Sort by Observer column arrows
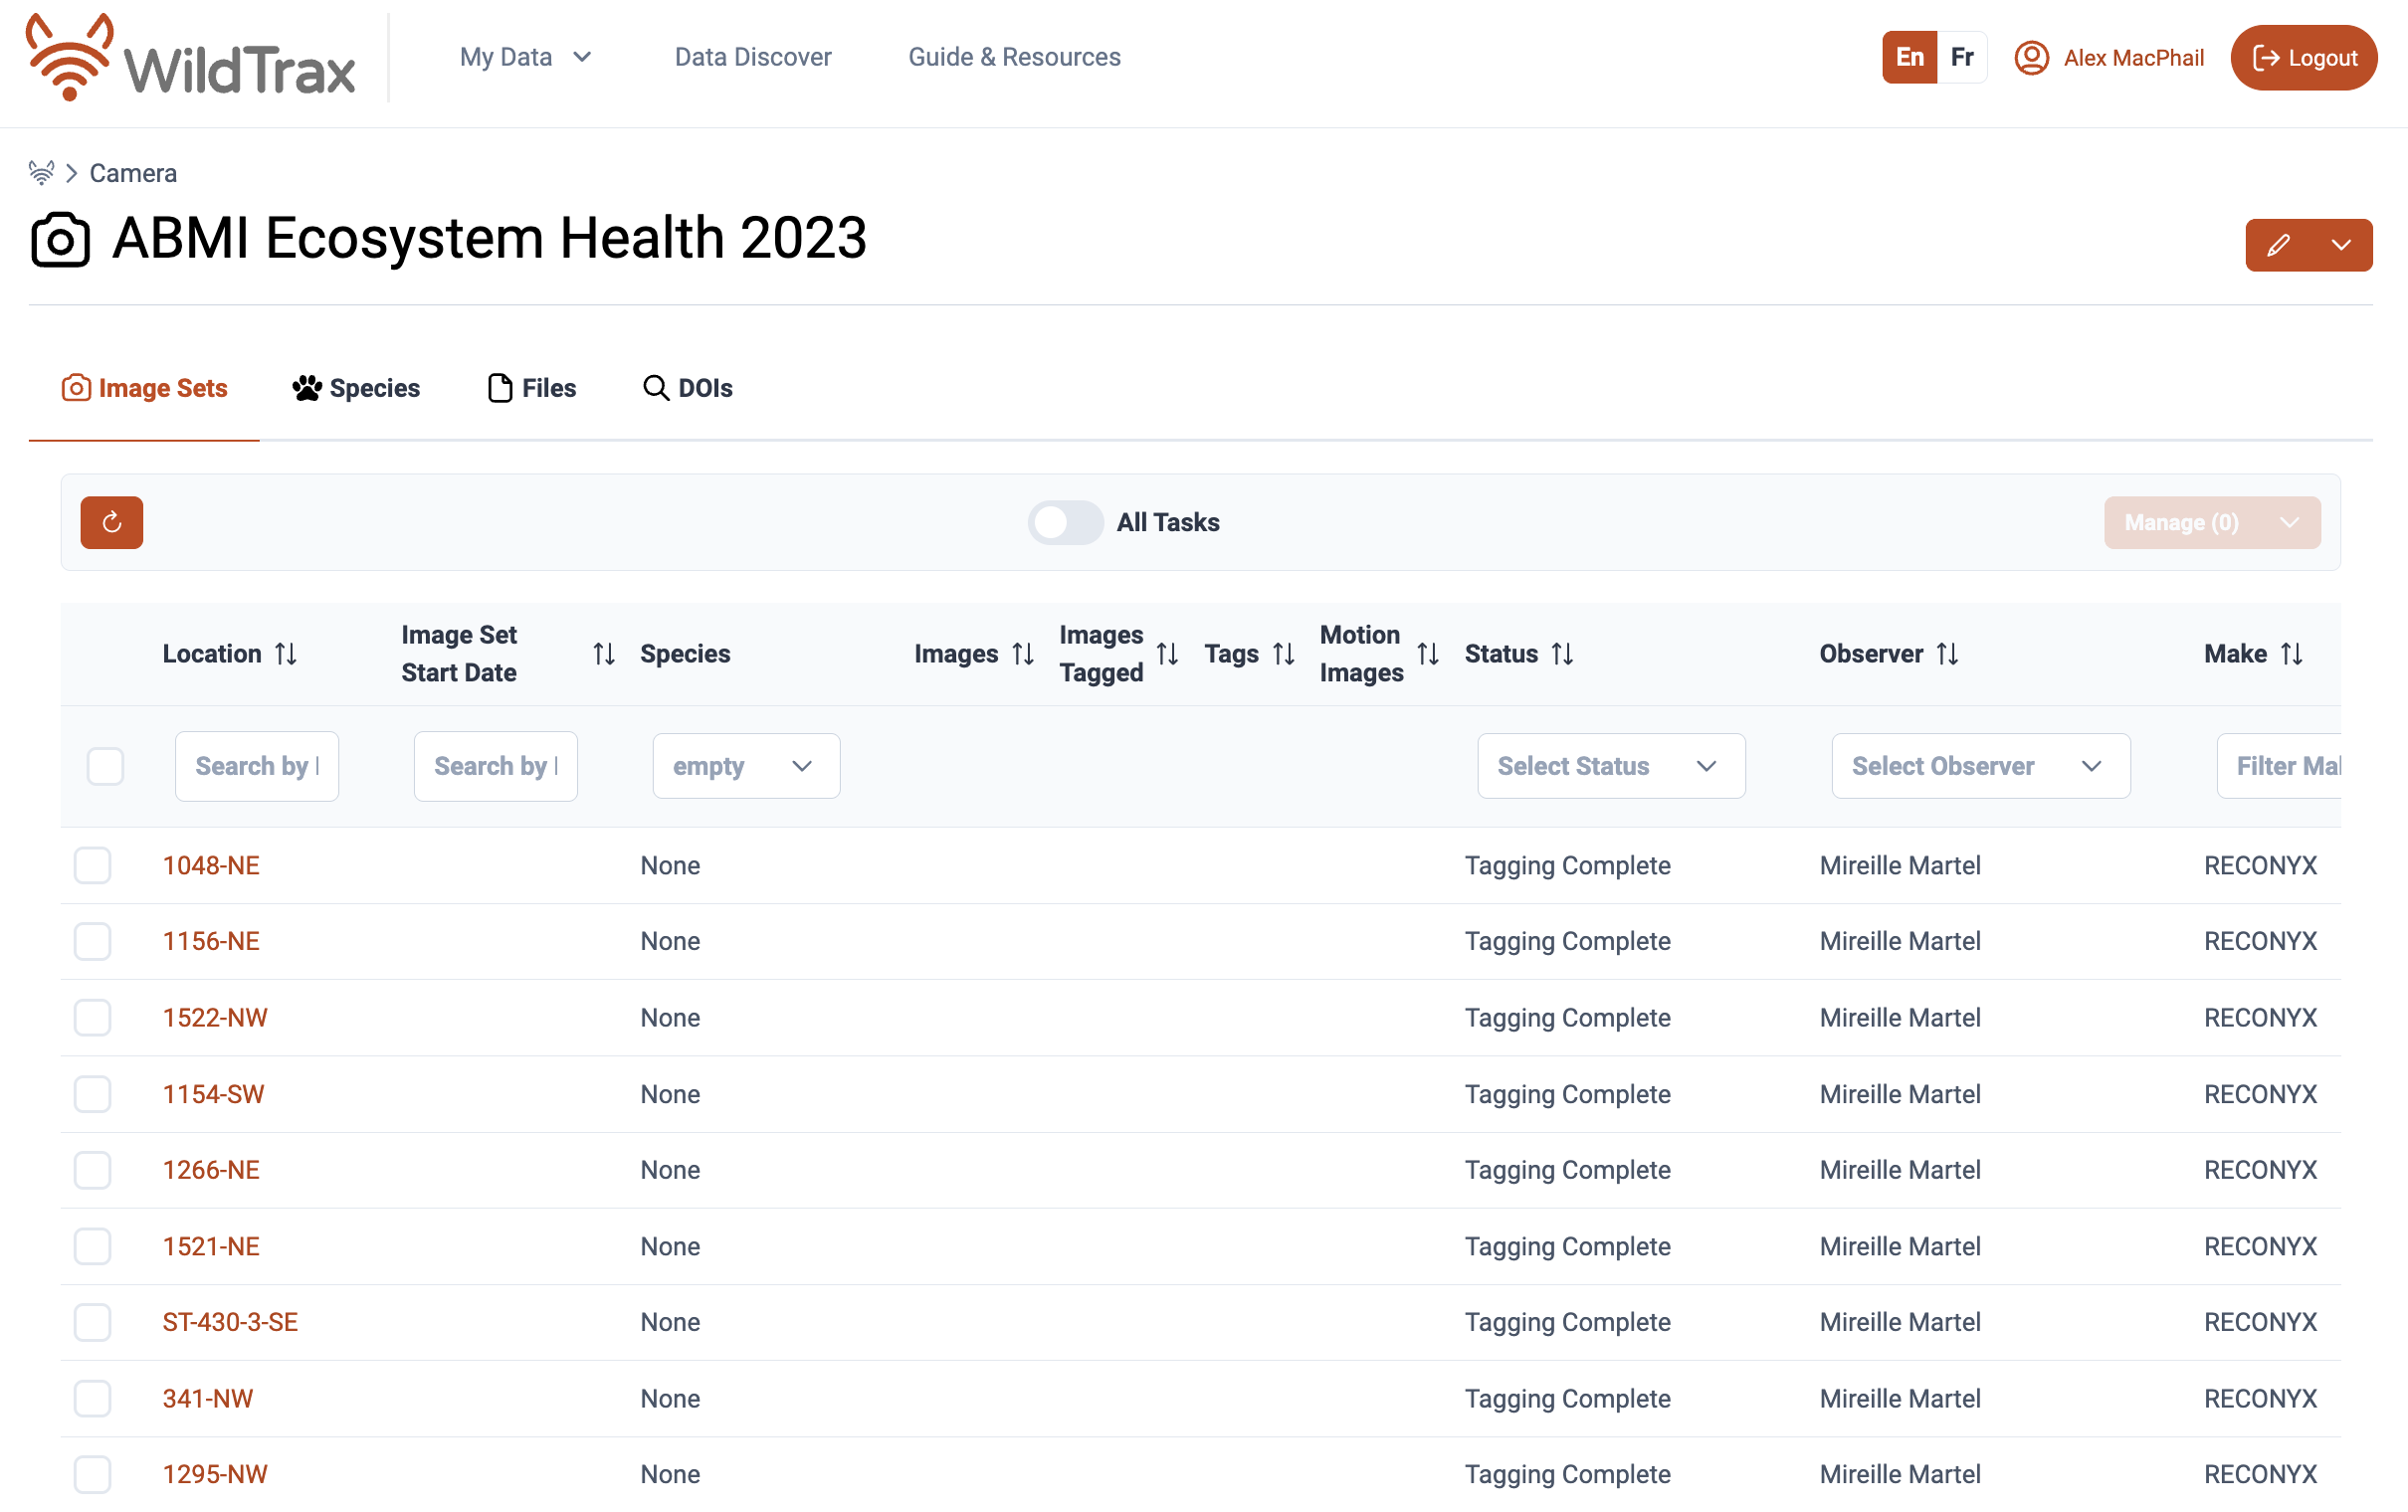The width and height of the screenshot is (2408, 1512). tap(1946, 654)
